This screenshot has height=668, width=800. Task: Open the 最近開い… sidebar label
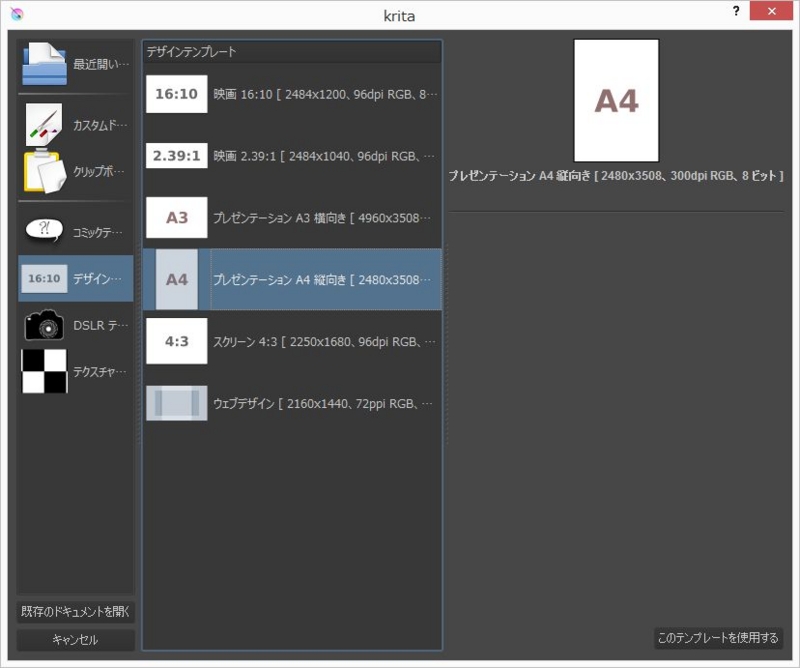pos(101,64)
